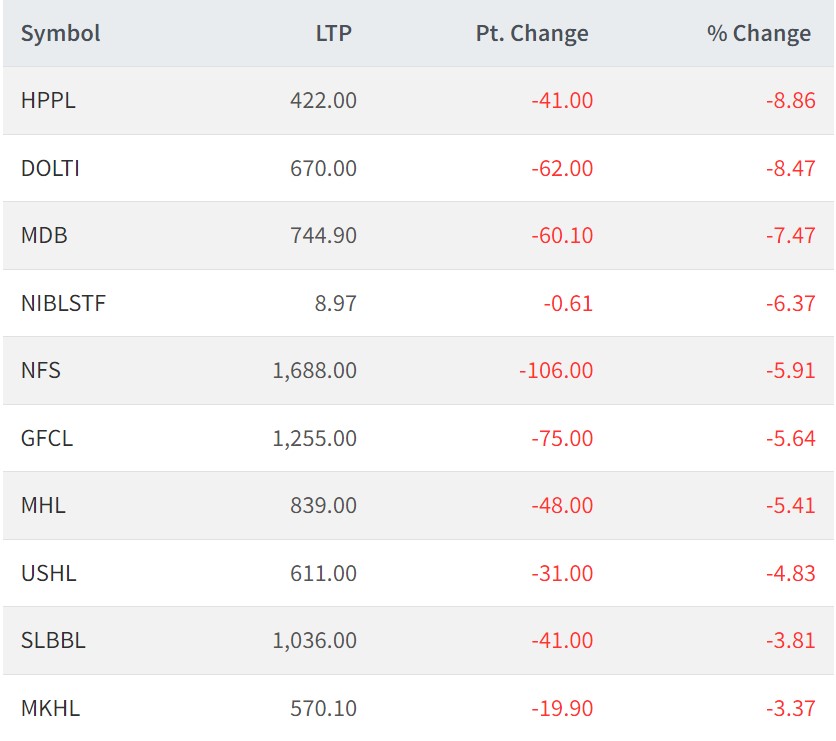The image size is (836, 741).
Task: Click the -8.47 percent change cell
Action: pyautogui.click(x=787, y=168)
